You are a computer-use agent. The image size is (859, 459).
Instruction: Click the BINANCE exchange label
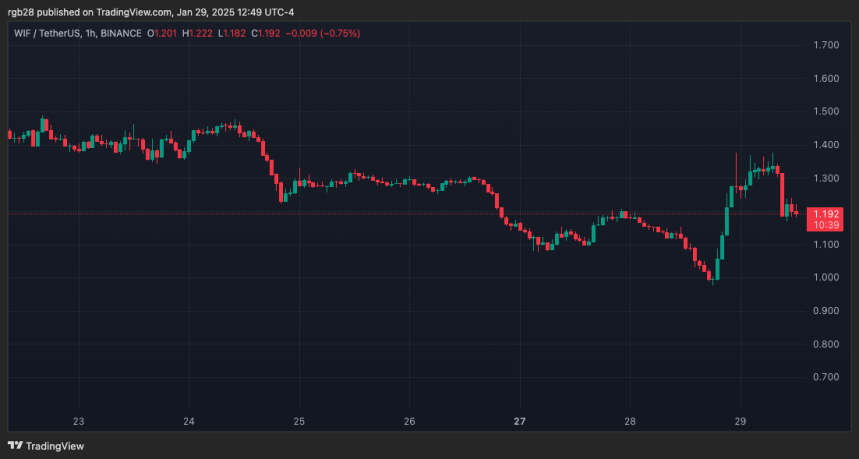123,33
